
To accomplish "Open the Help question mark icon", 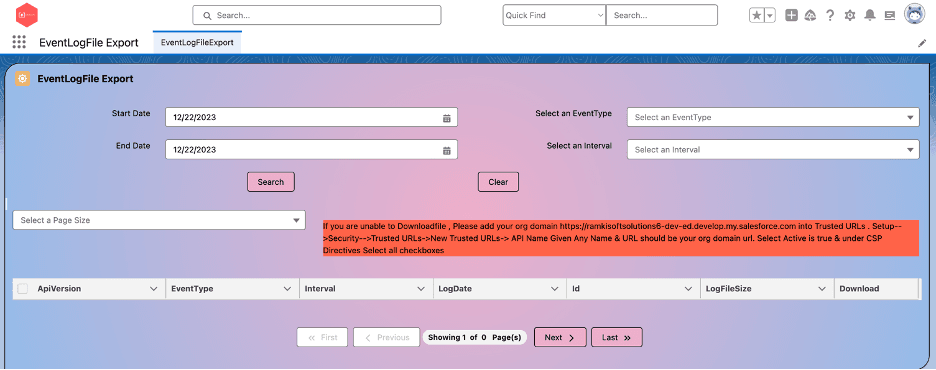I will click(x=830, y=16).
